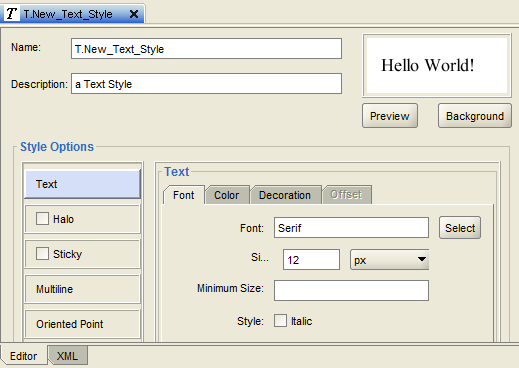
Task: Select the Oriented Point option
Action: pyautogui.click(x=83, y=324)
